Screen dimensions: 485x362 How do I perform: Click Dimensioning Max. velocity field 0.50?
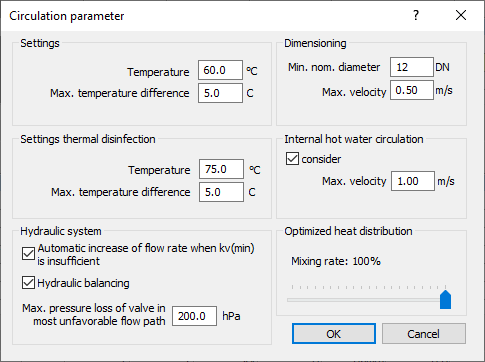[x=412, y=90]
